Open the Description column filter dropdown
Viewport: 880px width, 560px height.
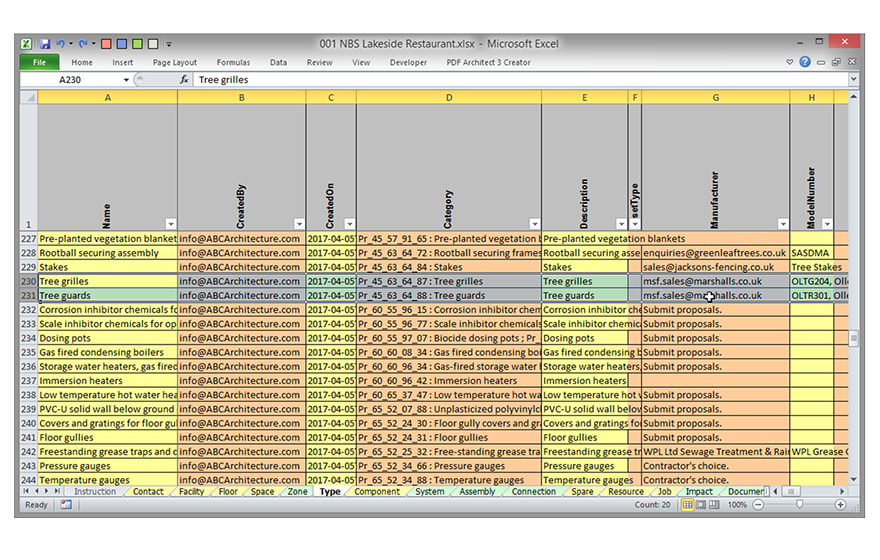click(x=621, y=224)
